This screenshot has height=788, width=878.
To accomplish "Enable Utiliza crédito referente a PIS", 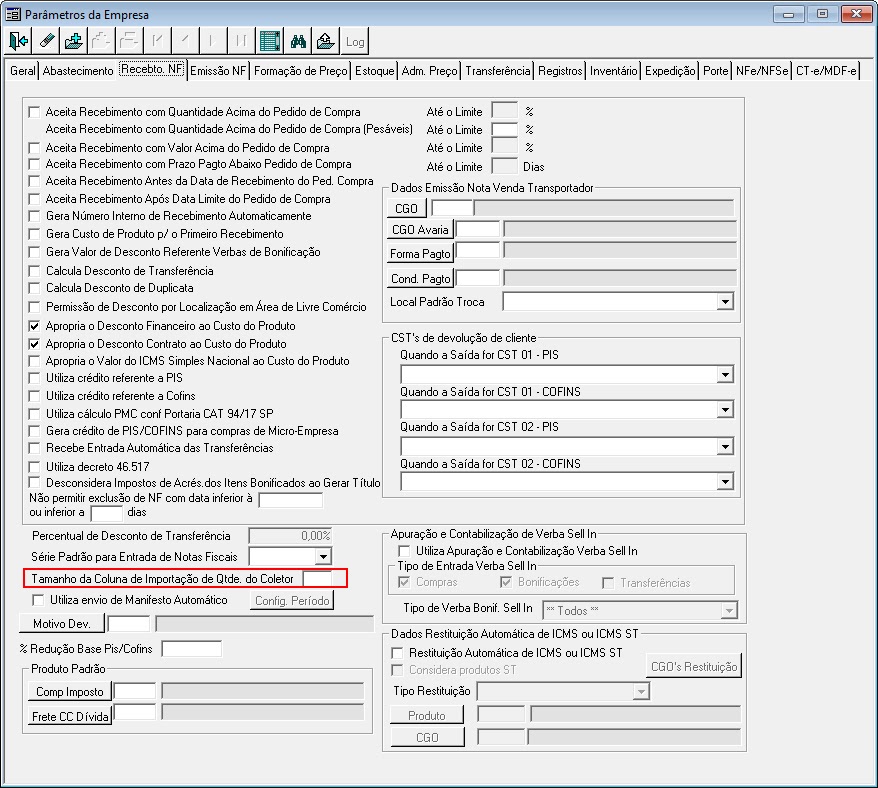I will tap(35, 378).
